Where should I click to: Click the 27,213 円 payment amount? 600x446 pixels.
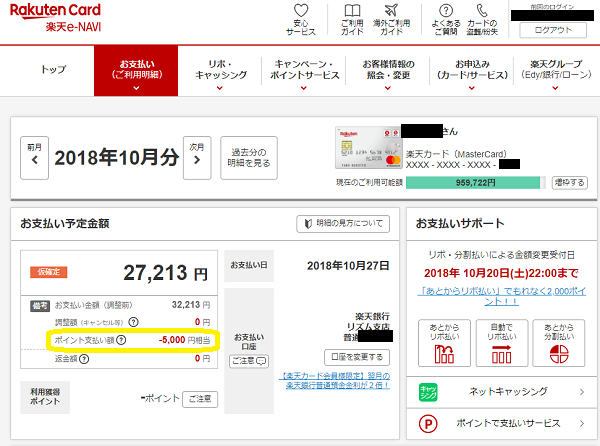pos(165,273)
